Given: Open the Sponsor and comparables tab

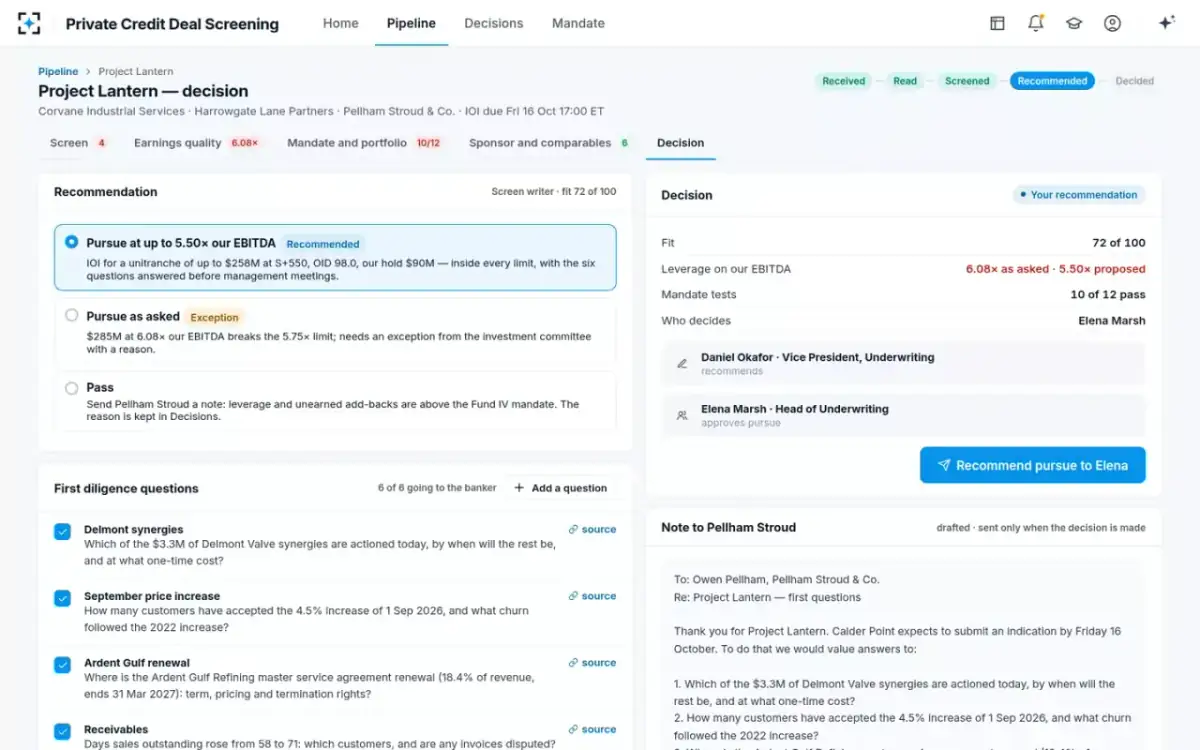Looking at the screenshot, I should point(548,143).
